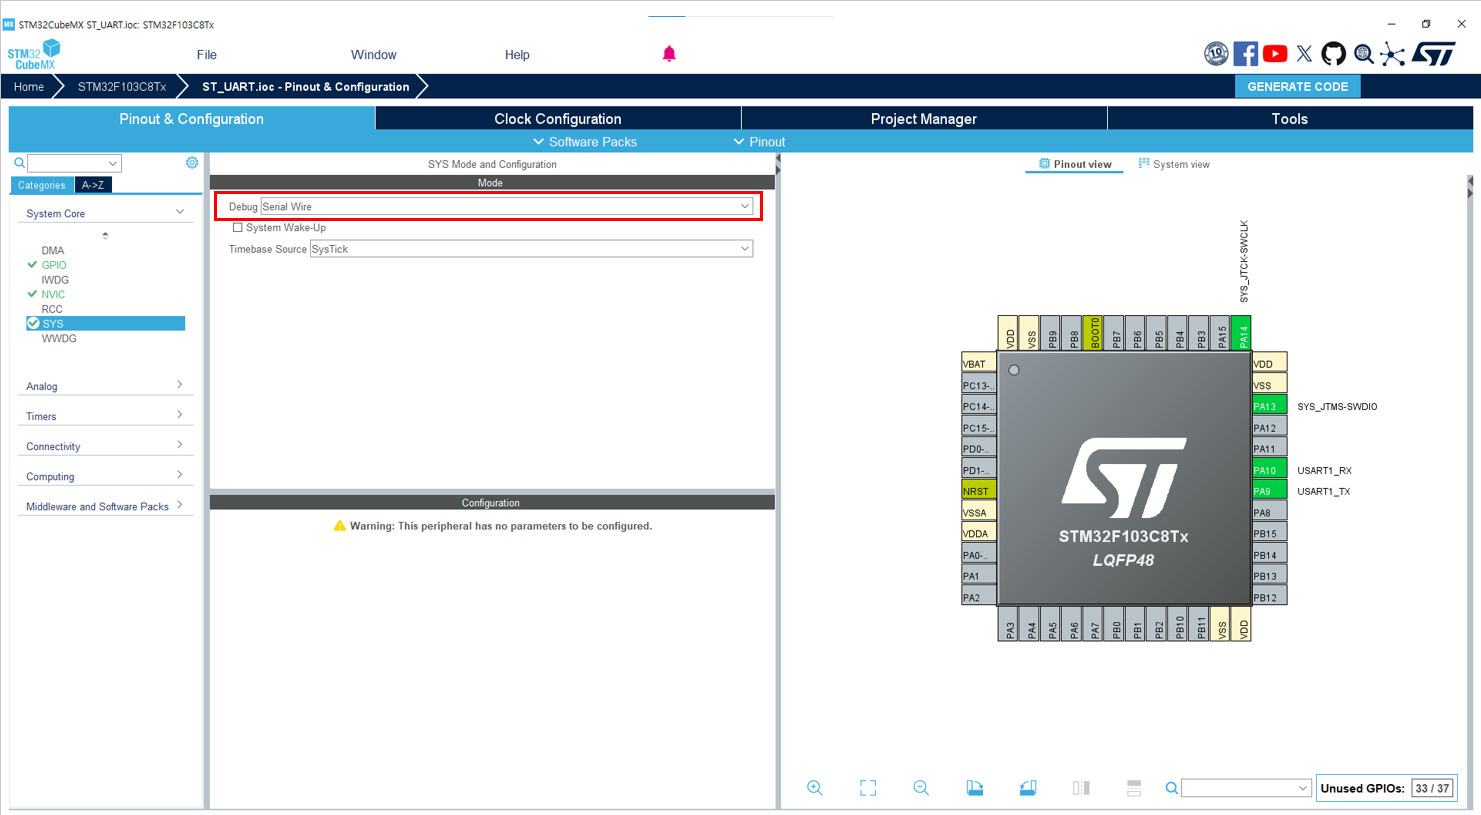Select pin PA13 on the chip
Image resolution: width=1481 pixels, height=815 pixels.
coord(1269,406)
